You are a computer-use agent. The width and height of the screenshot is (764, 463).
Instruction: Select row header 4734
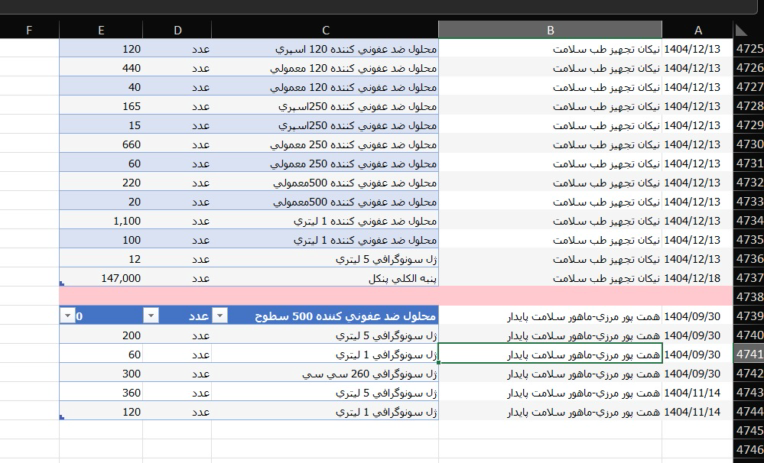pos(749,221)
